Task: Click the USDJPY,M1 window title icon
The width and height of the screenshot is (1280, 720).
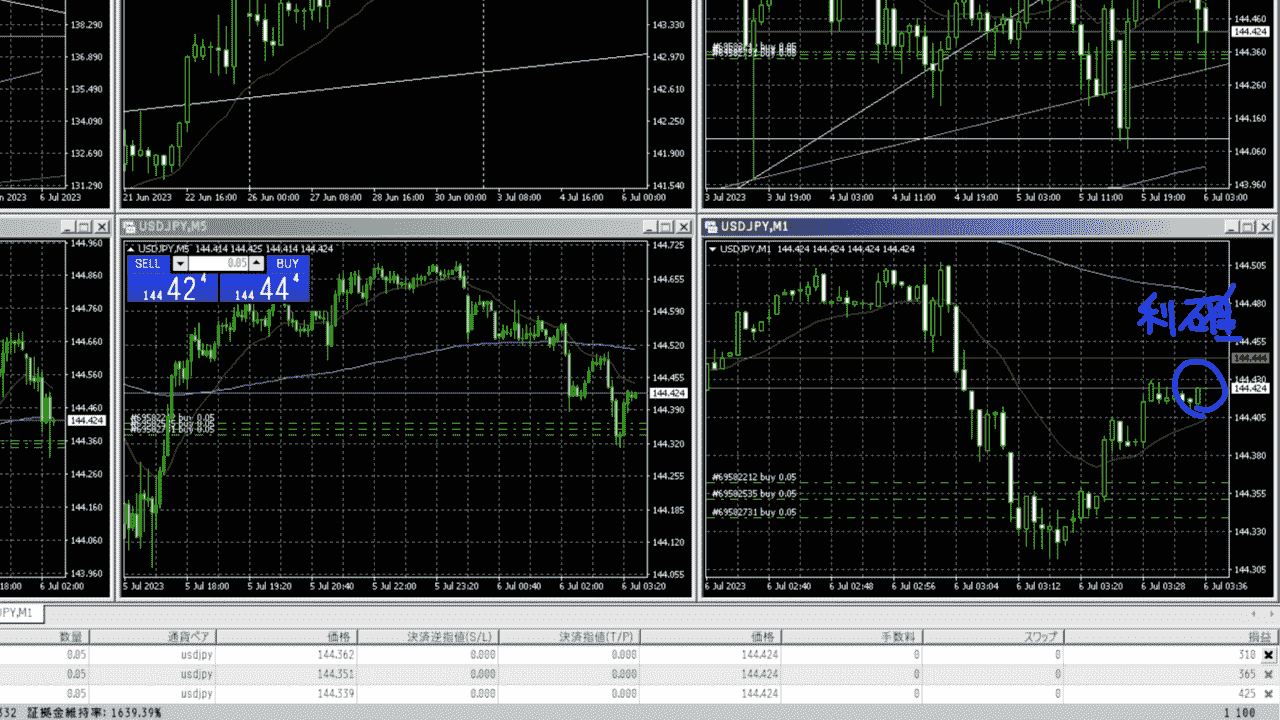Action: pos(712,226)
